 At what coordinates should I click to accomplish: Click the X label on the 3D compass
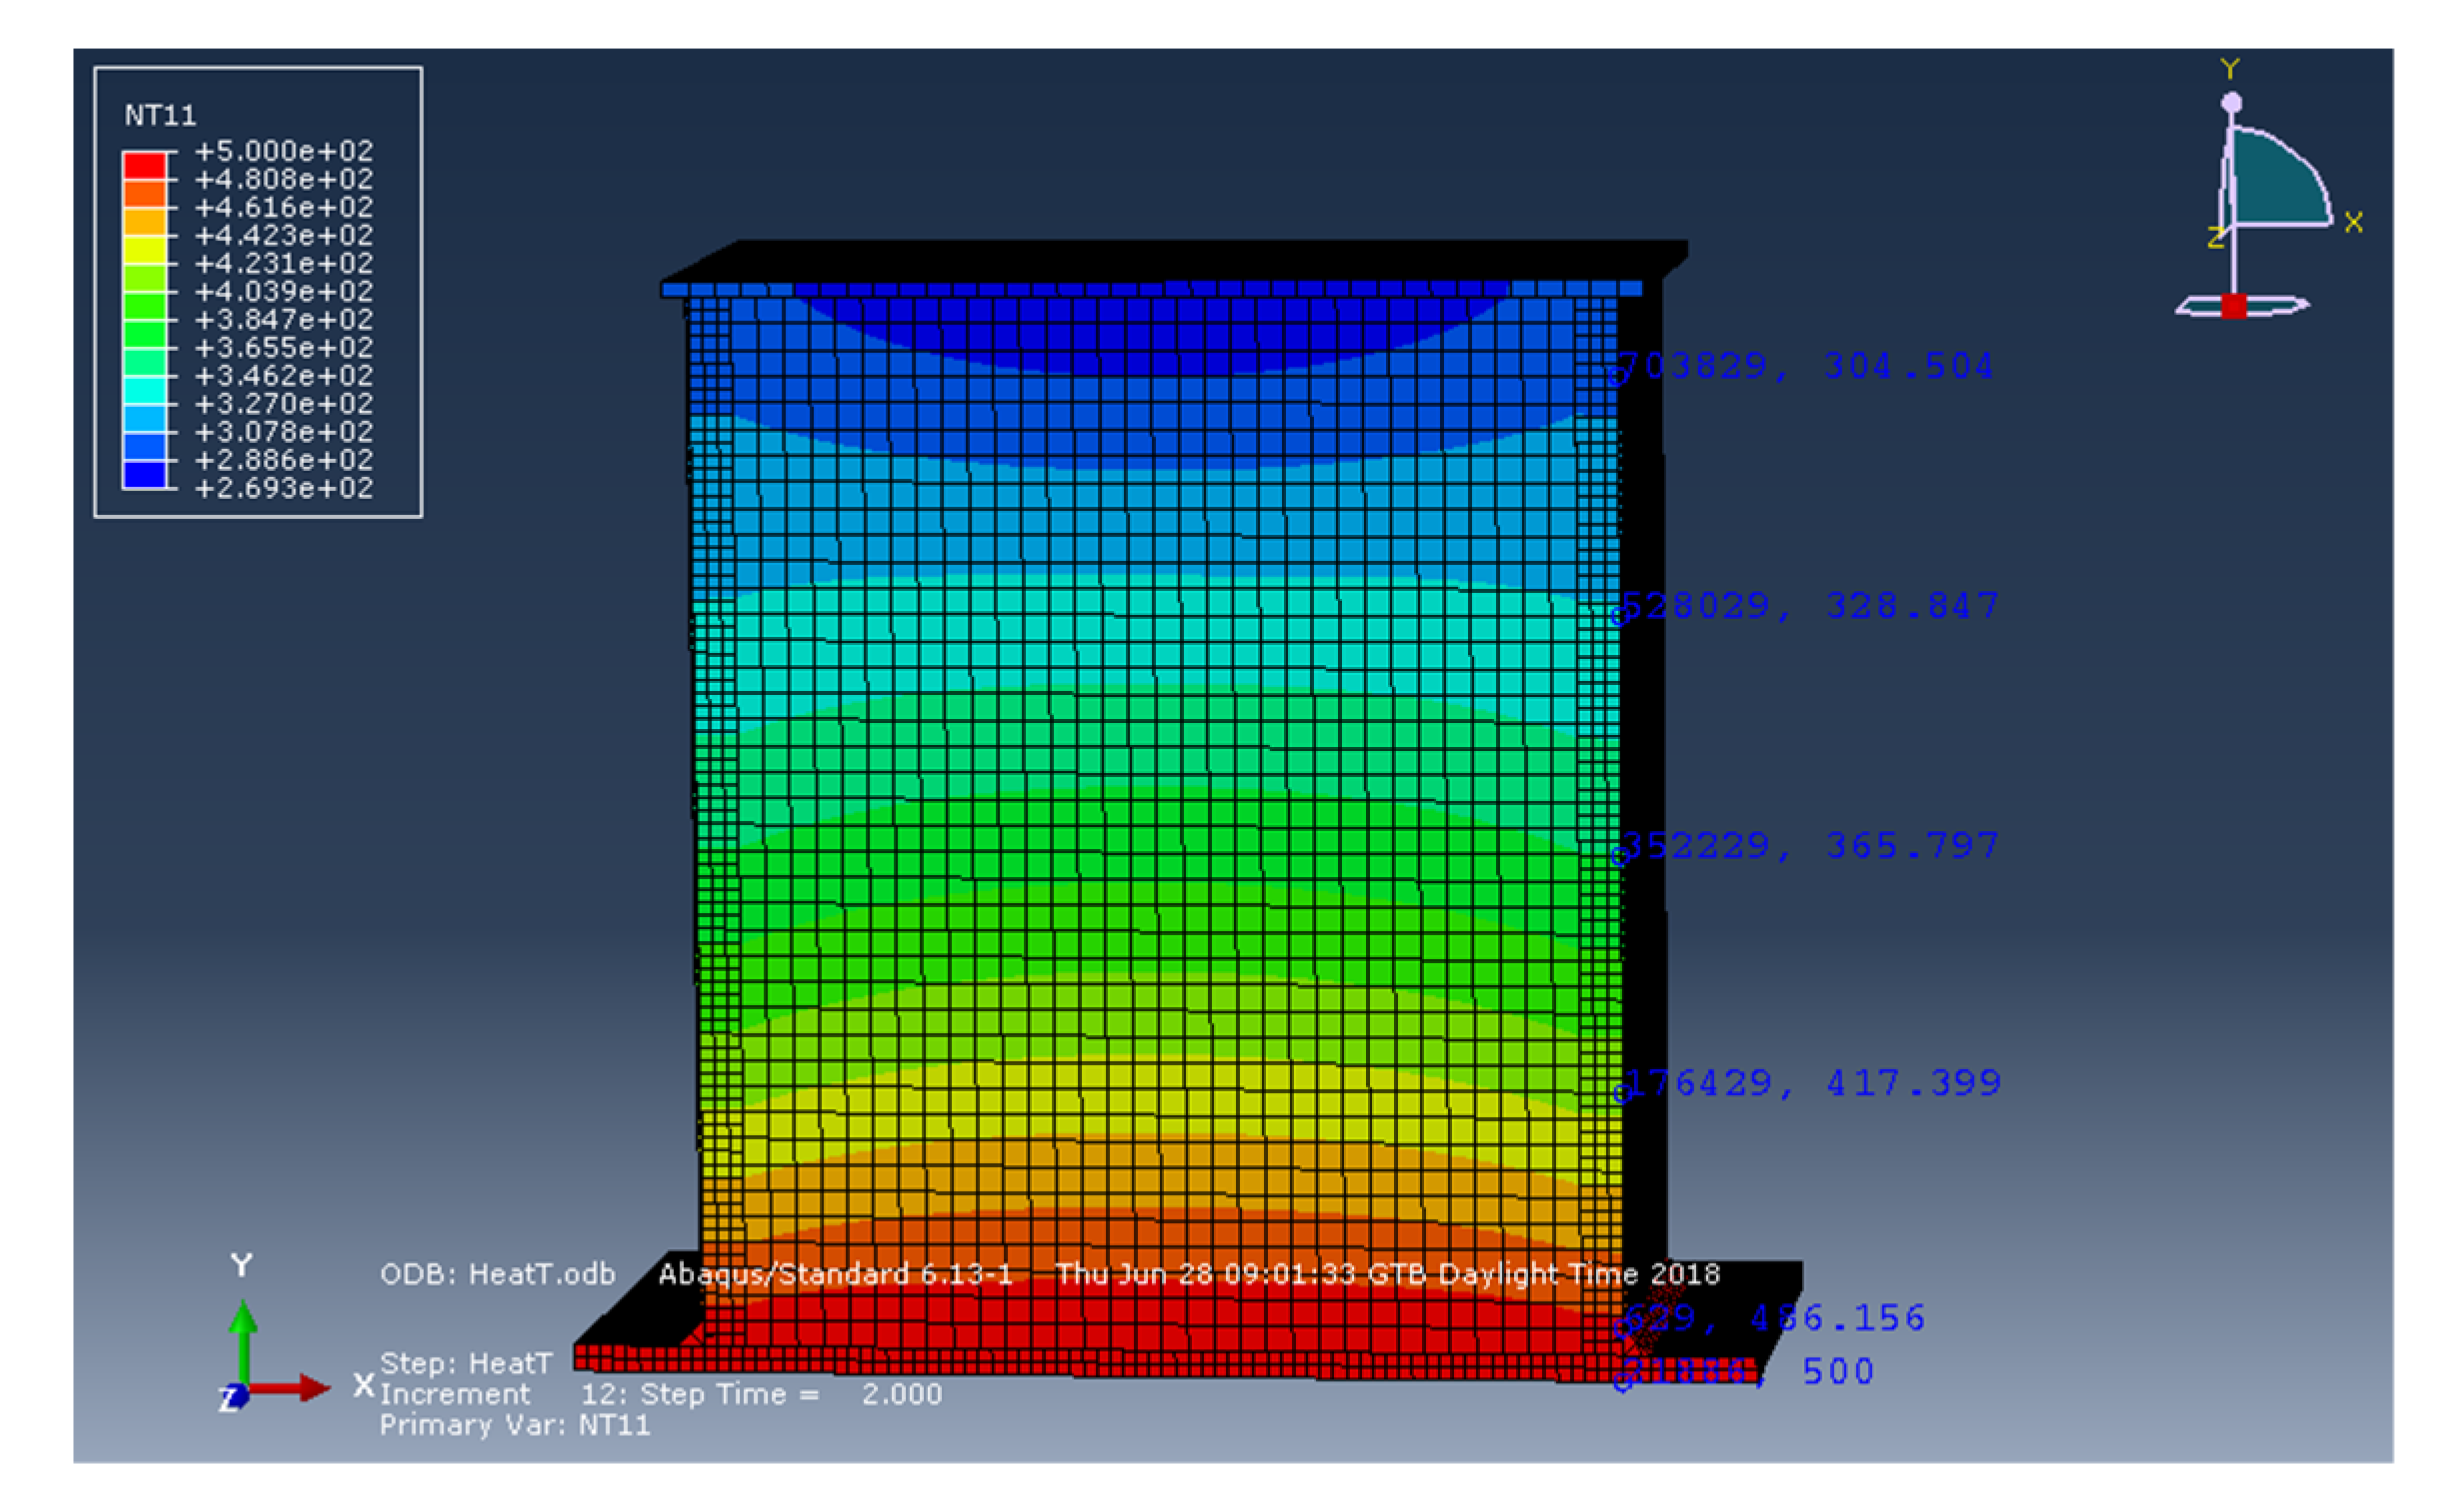coord(2353,222)
